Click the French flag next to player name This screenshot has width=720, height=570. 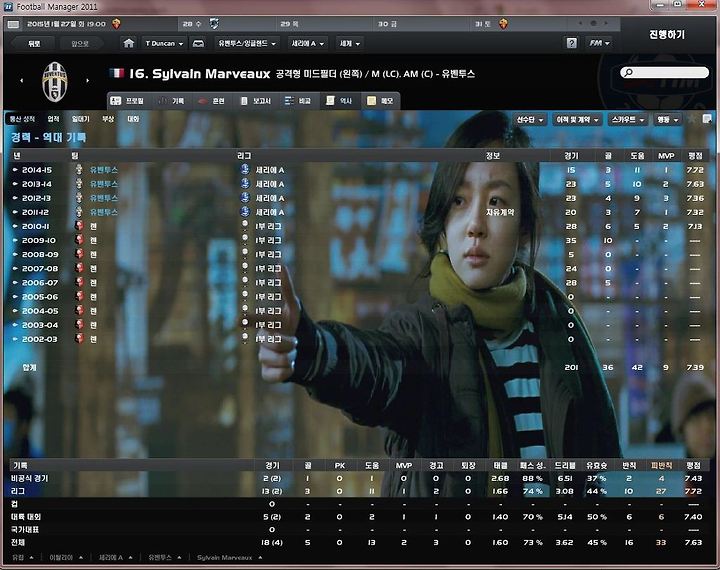coord(117,73)
